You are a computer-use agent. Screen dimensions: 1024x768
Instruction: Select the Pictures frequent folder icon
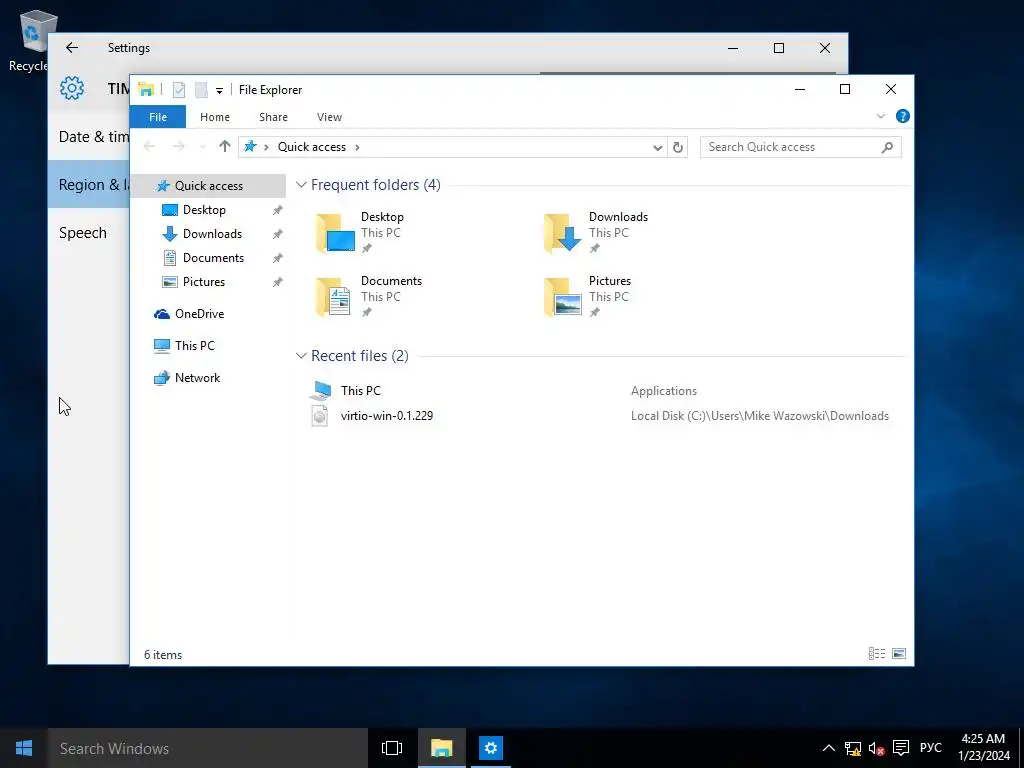click(563, 296)
